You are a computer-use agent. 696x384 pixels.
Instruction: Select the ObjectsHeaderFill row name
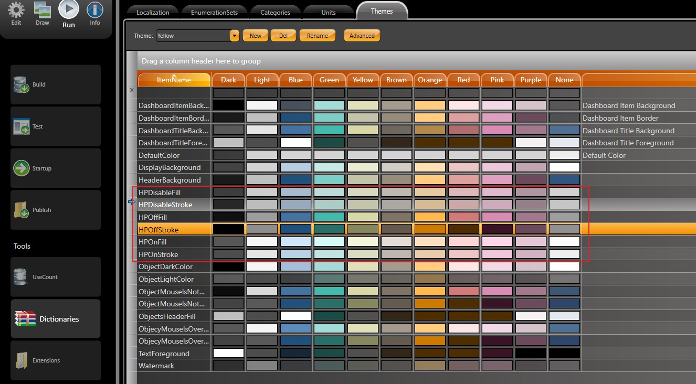(167, 317)
